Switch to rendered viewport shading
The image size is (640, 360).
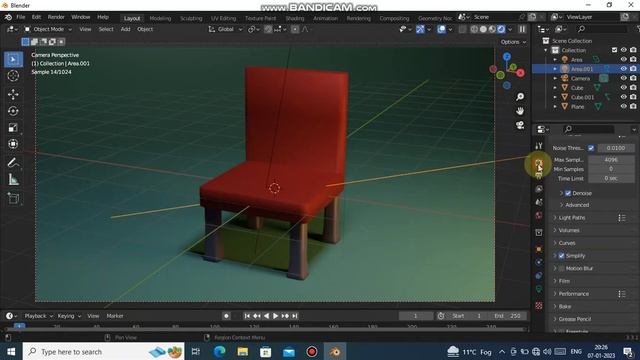pyautogui.click(x=501, y=29)
